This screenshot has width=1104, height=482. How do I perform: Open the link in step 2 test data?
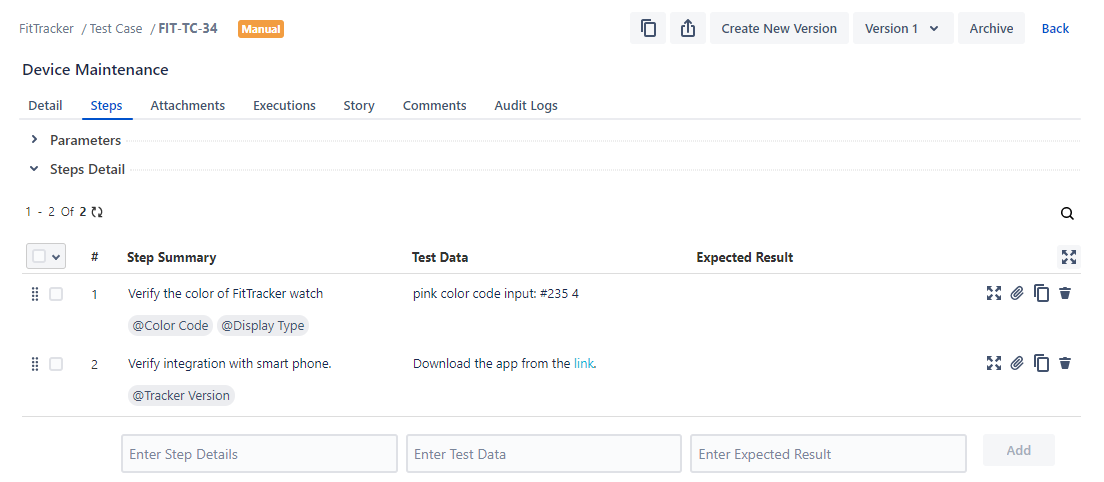click(584, 364)
